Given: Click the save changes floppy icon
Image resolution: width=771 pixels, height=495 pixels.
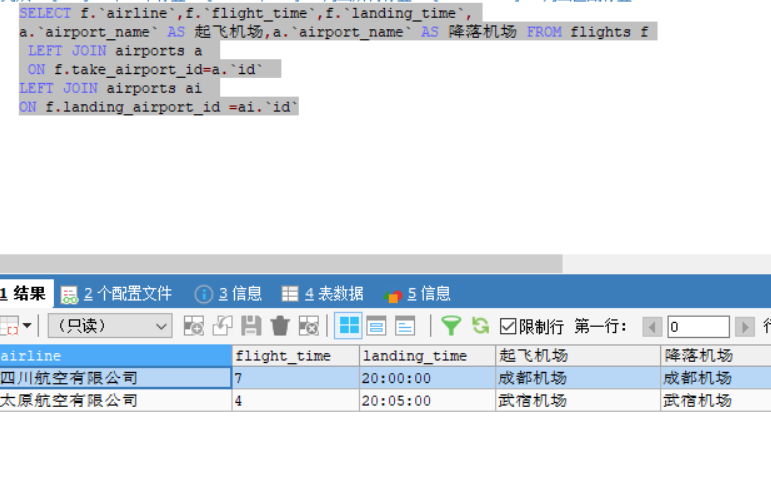Looking at the screenshot, I should 251,326.
